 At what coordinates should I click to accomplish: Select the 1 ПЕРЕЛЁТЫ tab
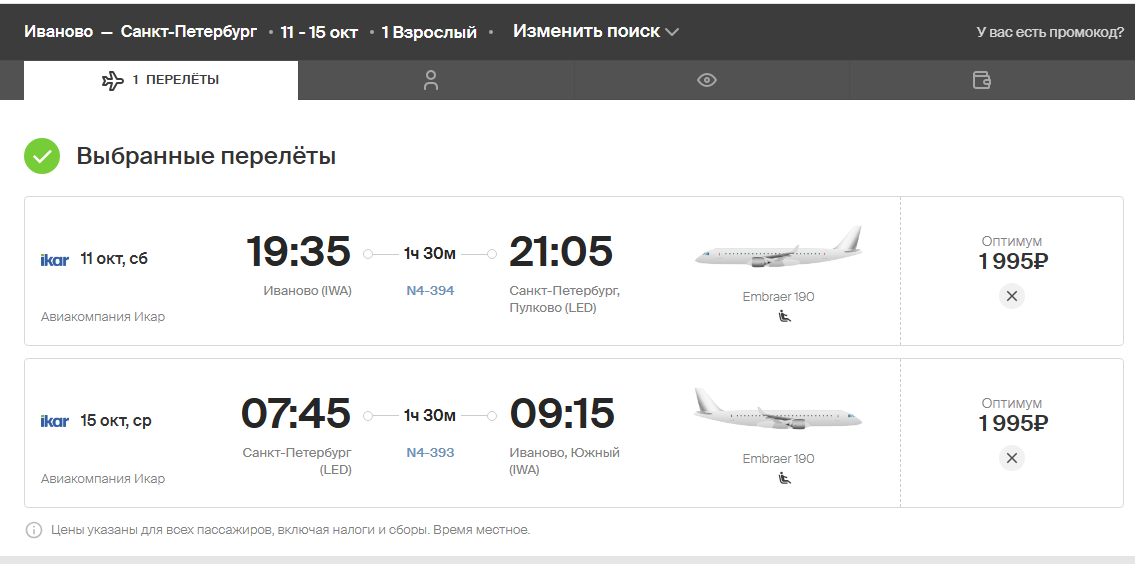(161, 80)
